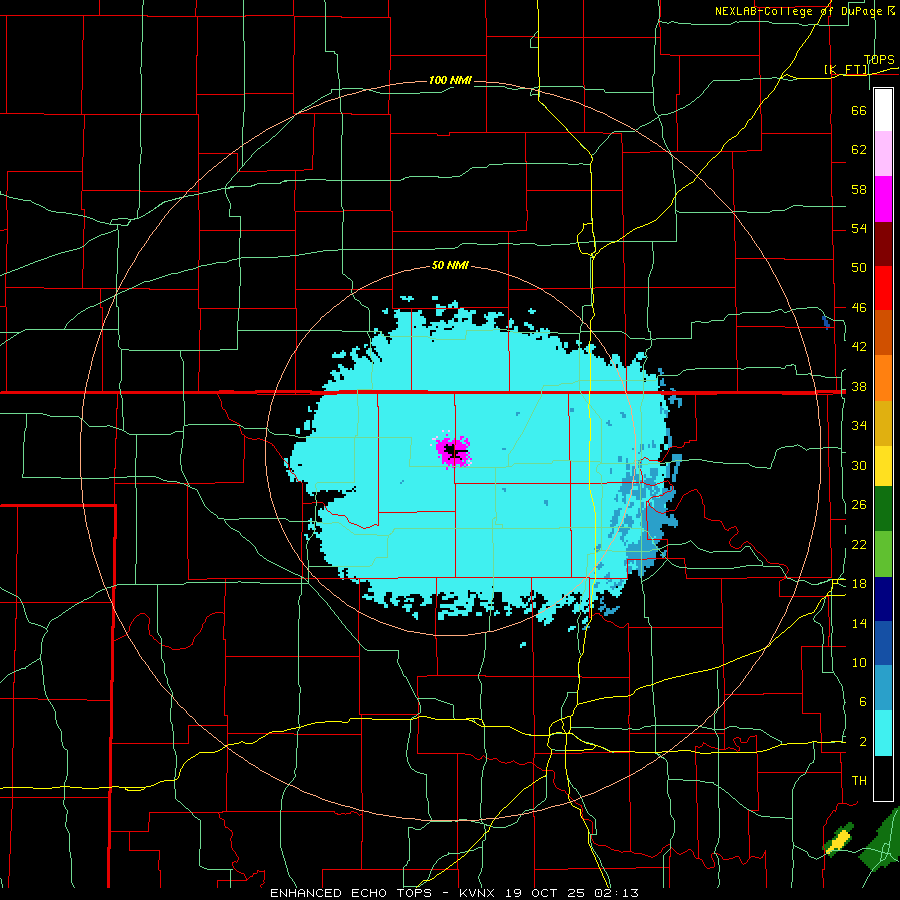
Task: Click the legend value "22"
Action: pyautogui.click(x=859, y=545)
